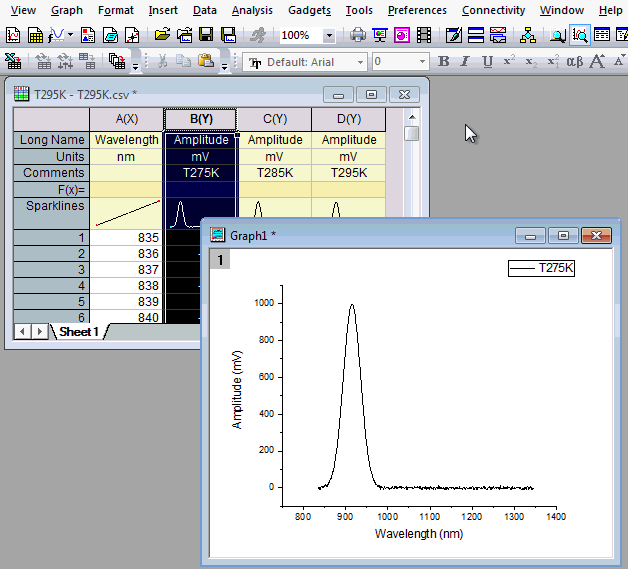The width and height of the screenshot is (628, 569).
Task: Click the Greek symbols αβ icon
Action: (x=574, y=62)
